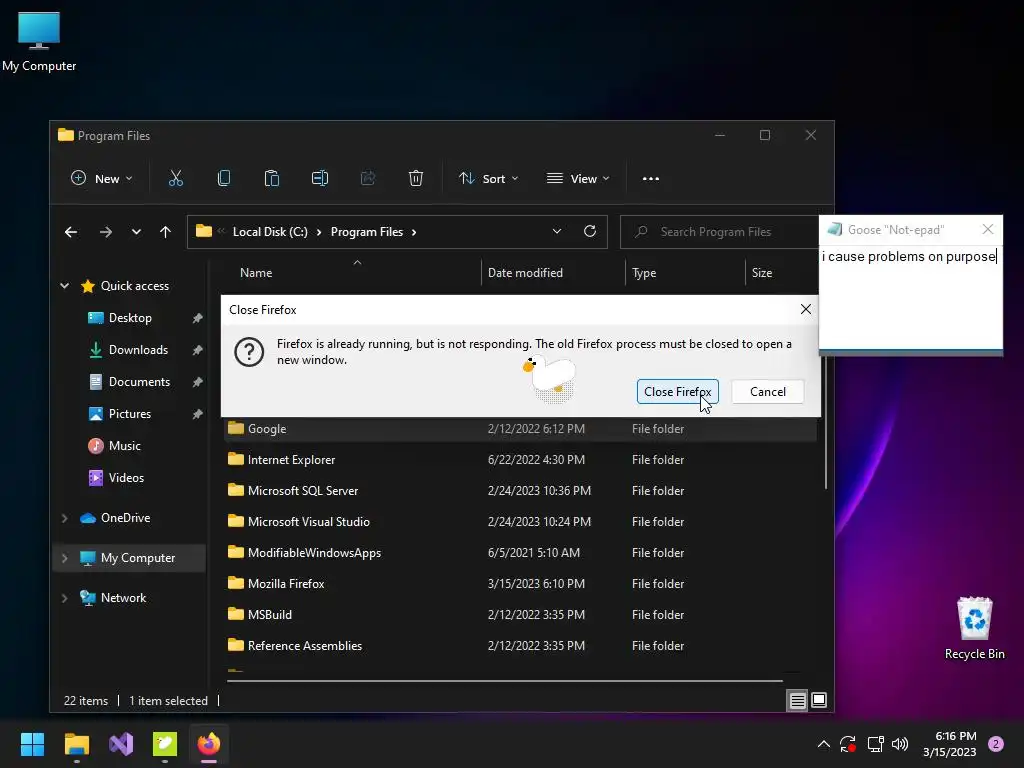1024x768 pixels.
Task: Click the goose on the dialog
Action: (x=550, y=379)
